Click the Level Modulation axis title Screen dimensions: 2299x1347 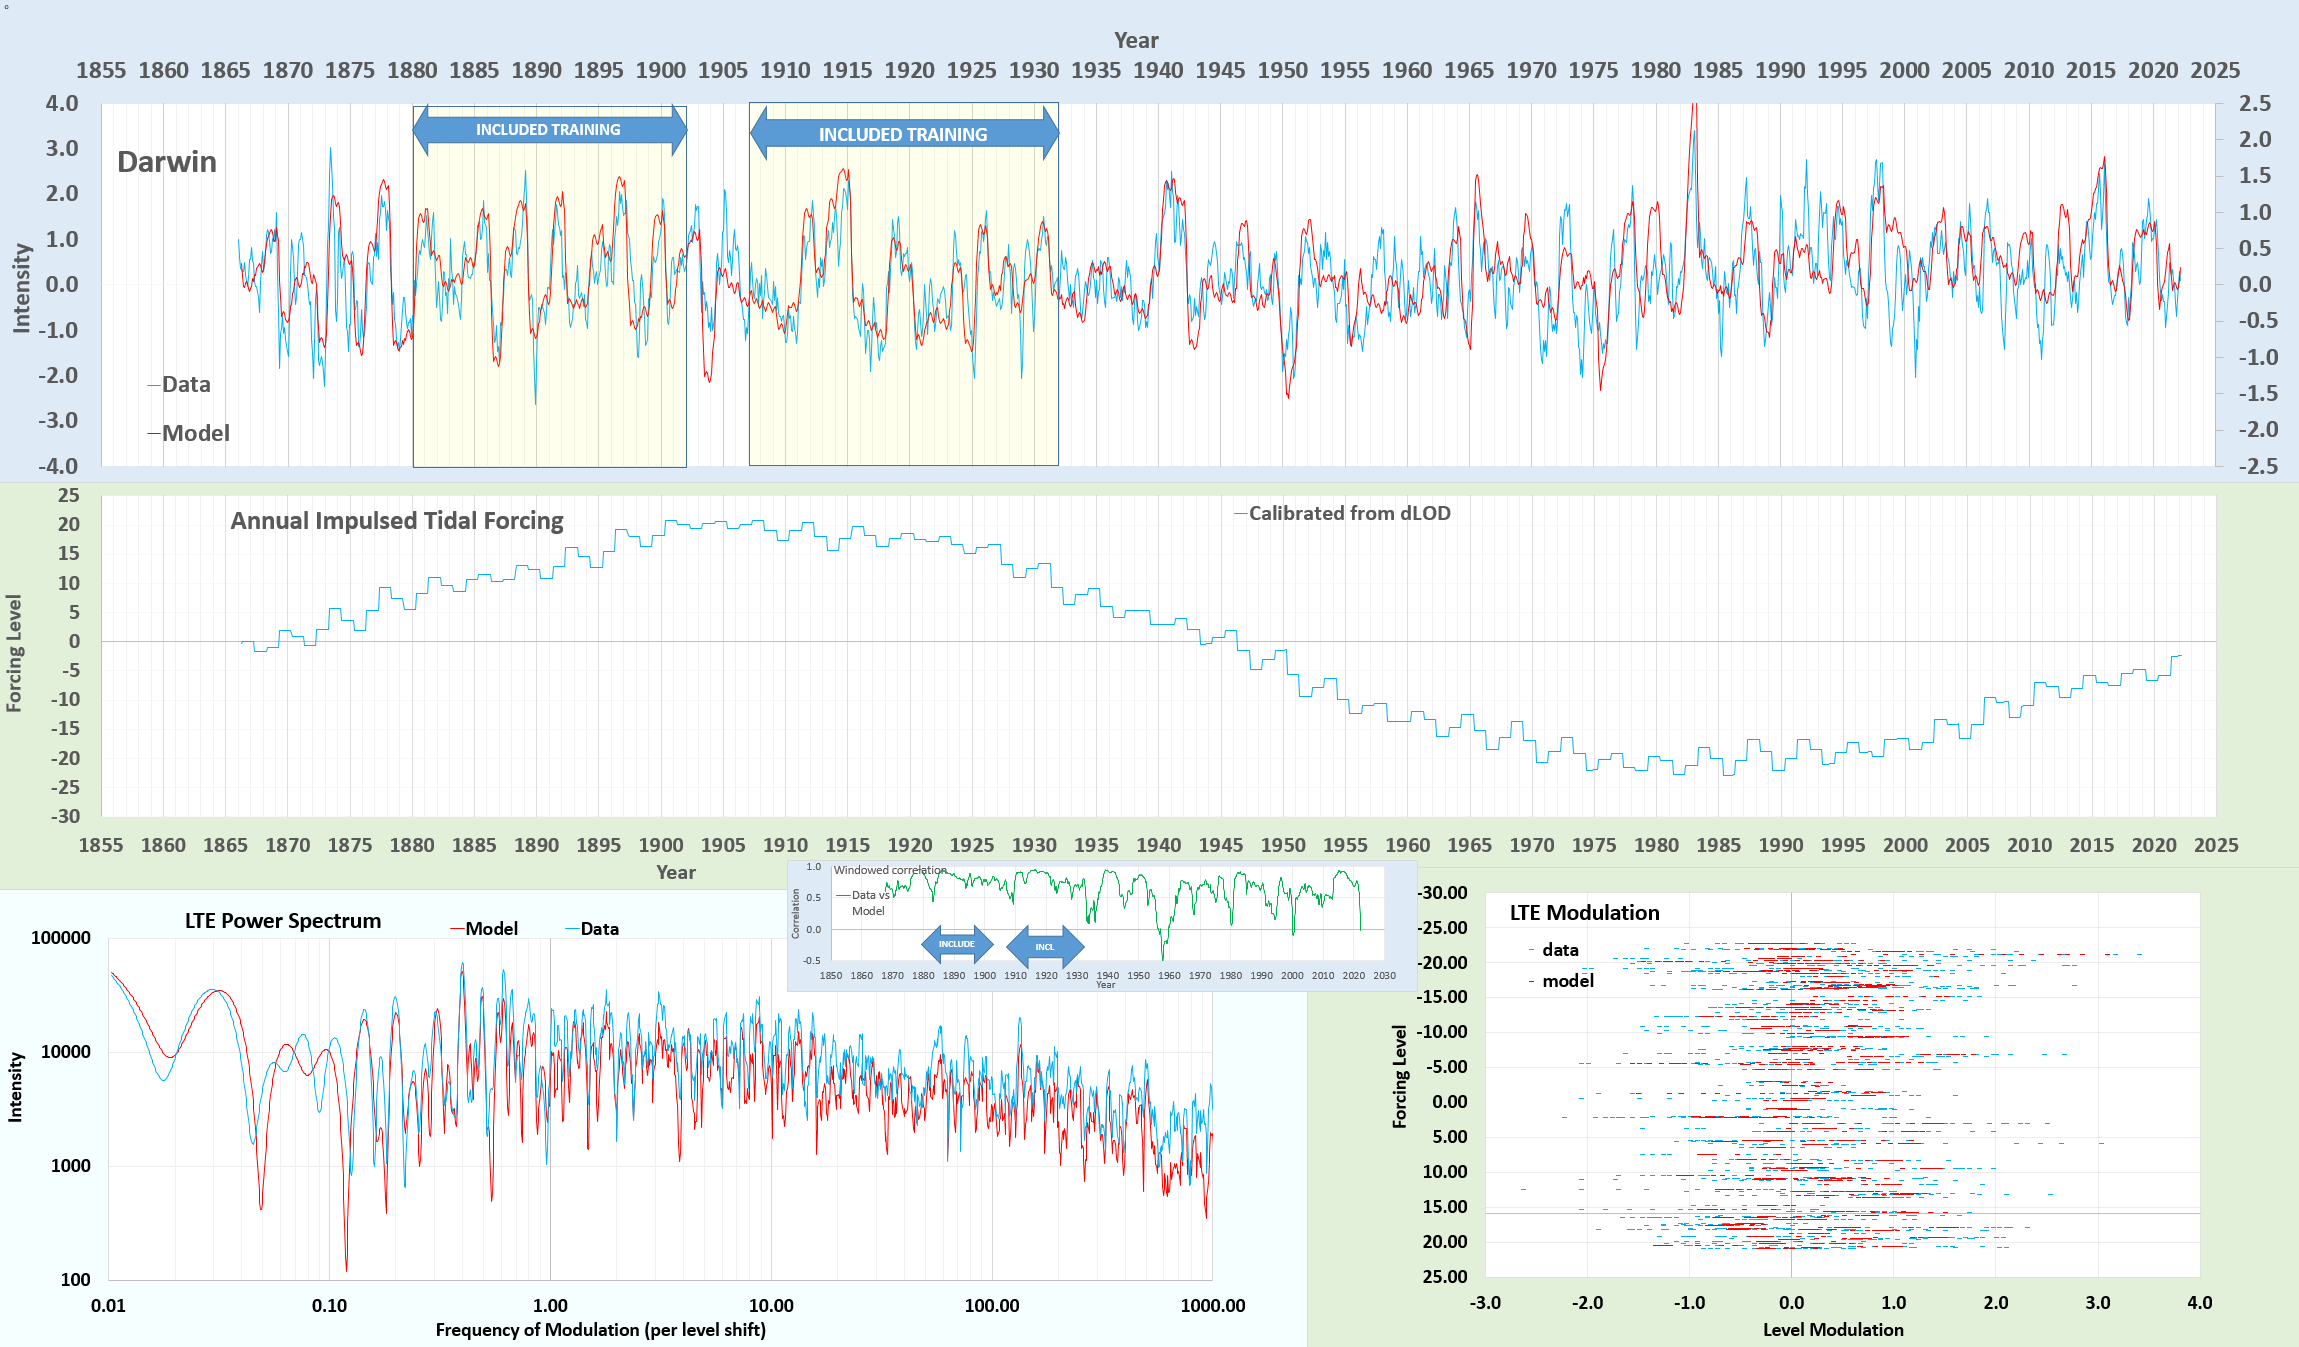[x=1832, y=1330]
